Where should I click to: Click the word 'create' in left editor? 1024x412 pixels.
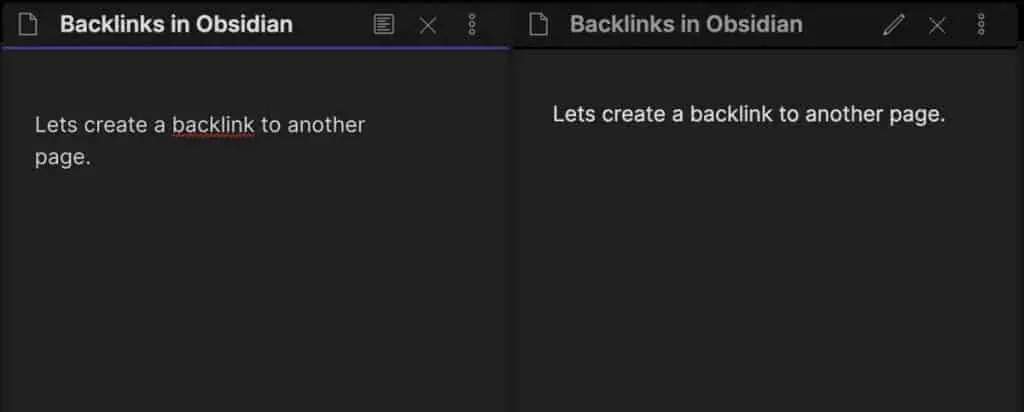116,125
